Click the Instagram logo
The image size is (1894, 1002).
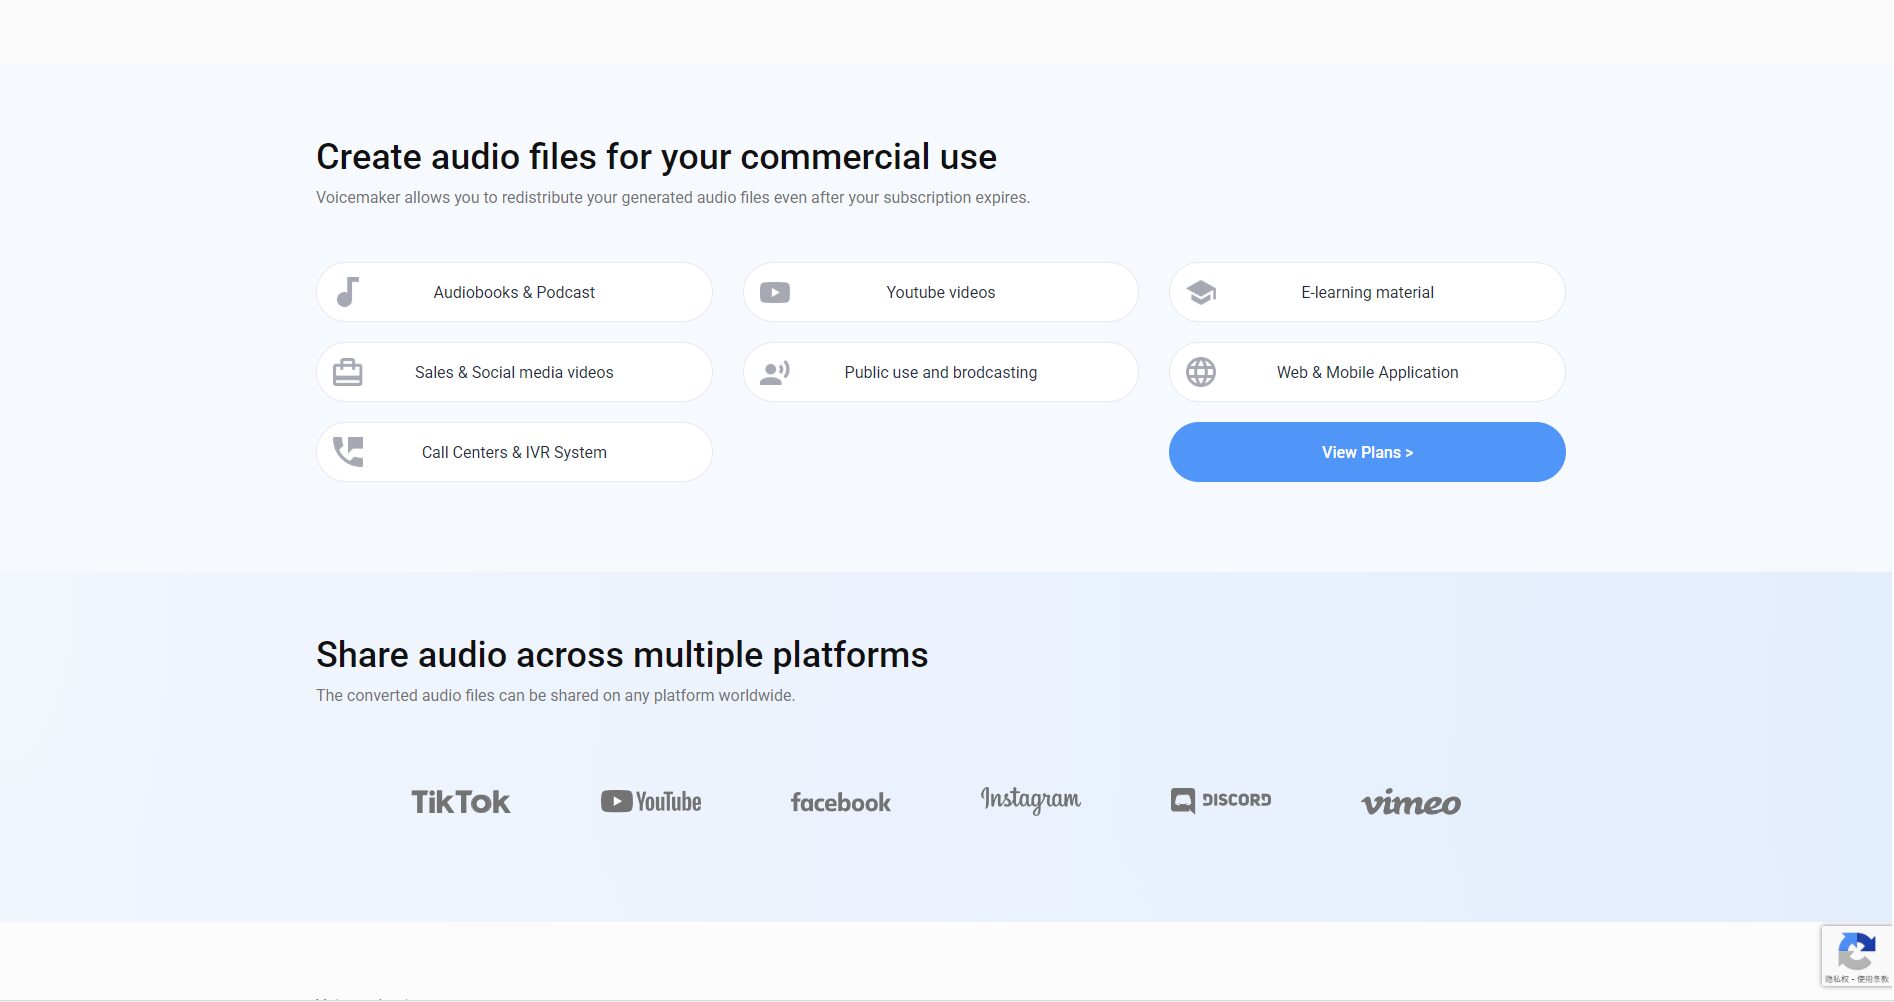(1030, 800)
